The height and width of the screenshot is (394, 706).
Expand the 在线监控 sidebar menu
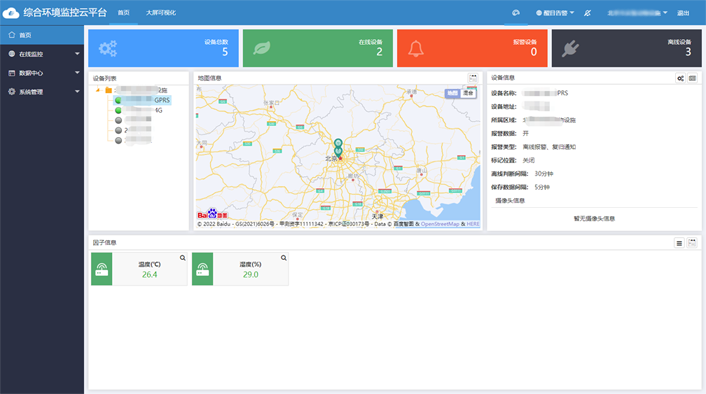(42, 54)
